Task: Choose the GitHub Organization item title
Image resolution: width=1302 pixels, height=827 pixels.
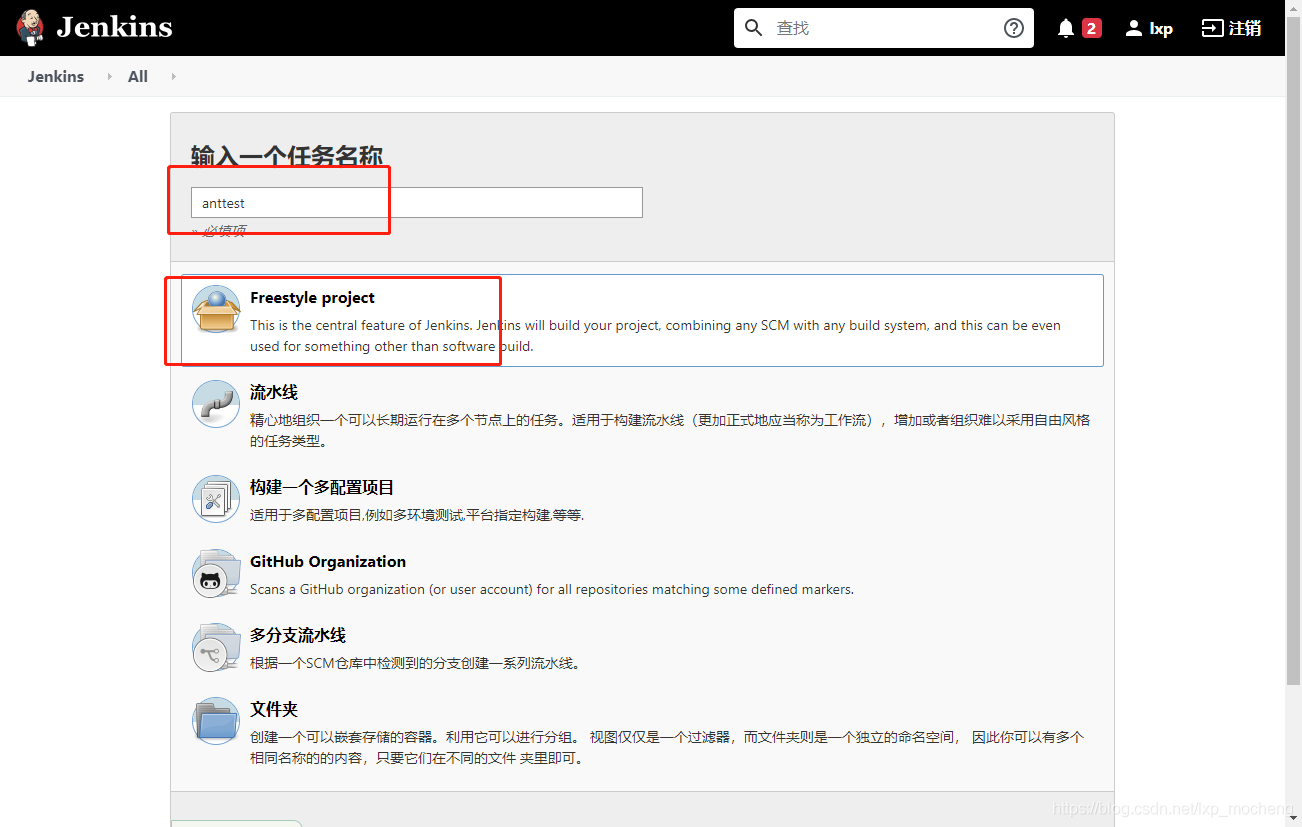Action: click(x=328, y=562)
